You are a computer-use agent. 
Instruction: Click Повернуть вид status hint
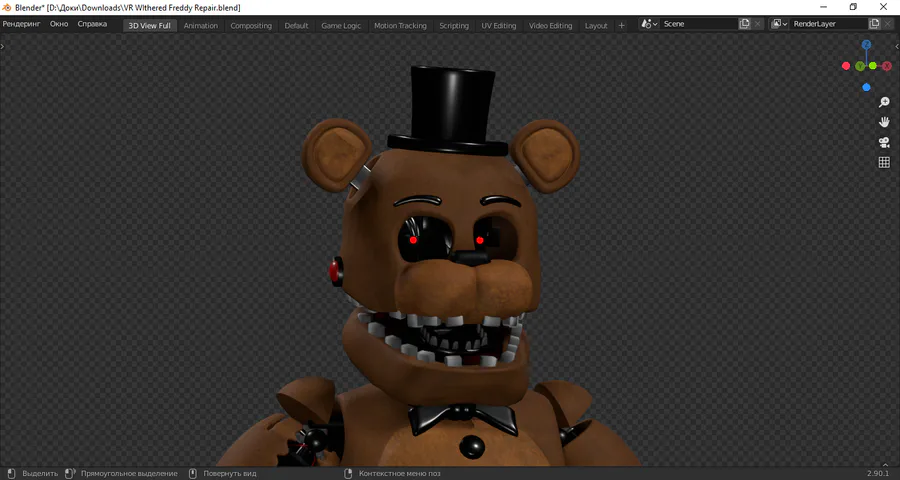(230, 474)
